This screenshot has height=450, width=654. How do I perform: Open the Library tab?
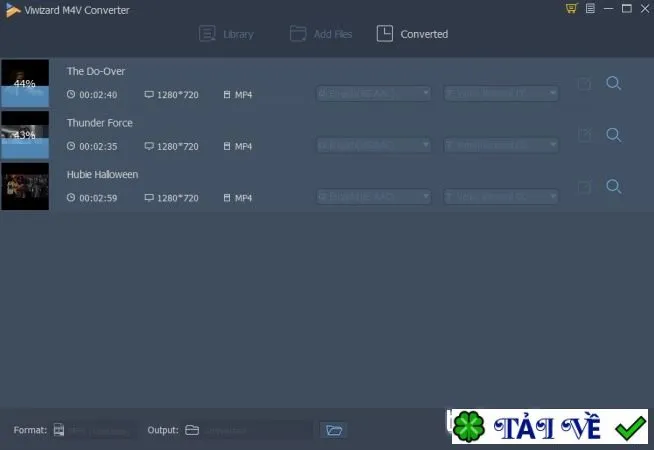pos(226,34)
